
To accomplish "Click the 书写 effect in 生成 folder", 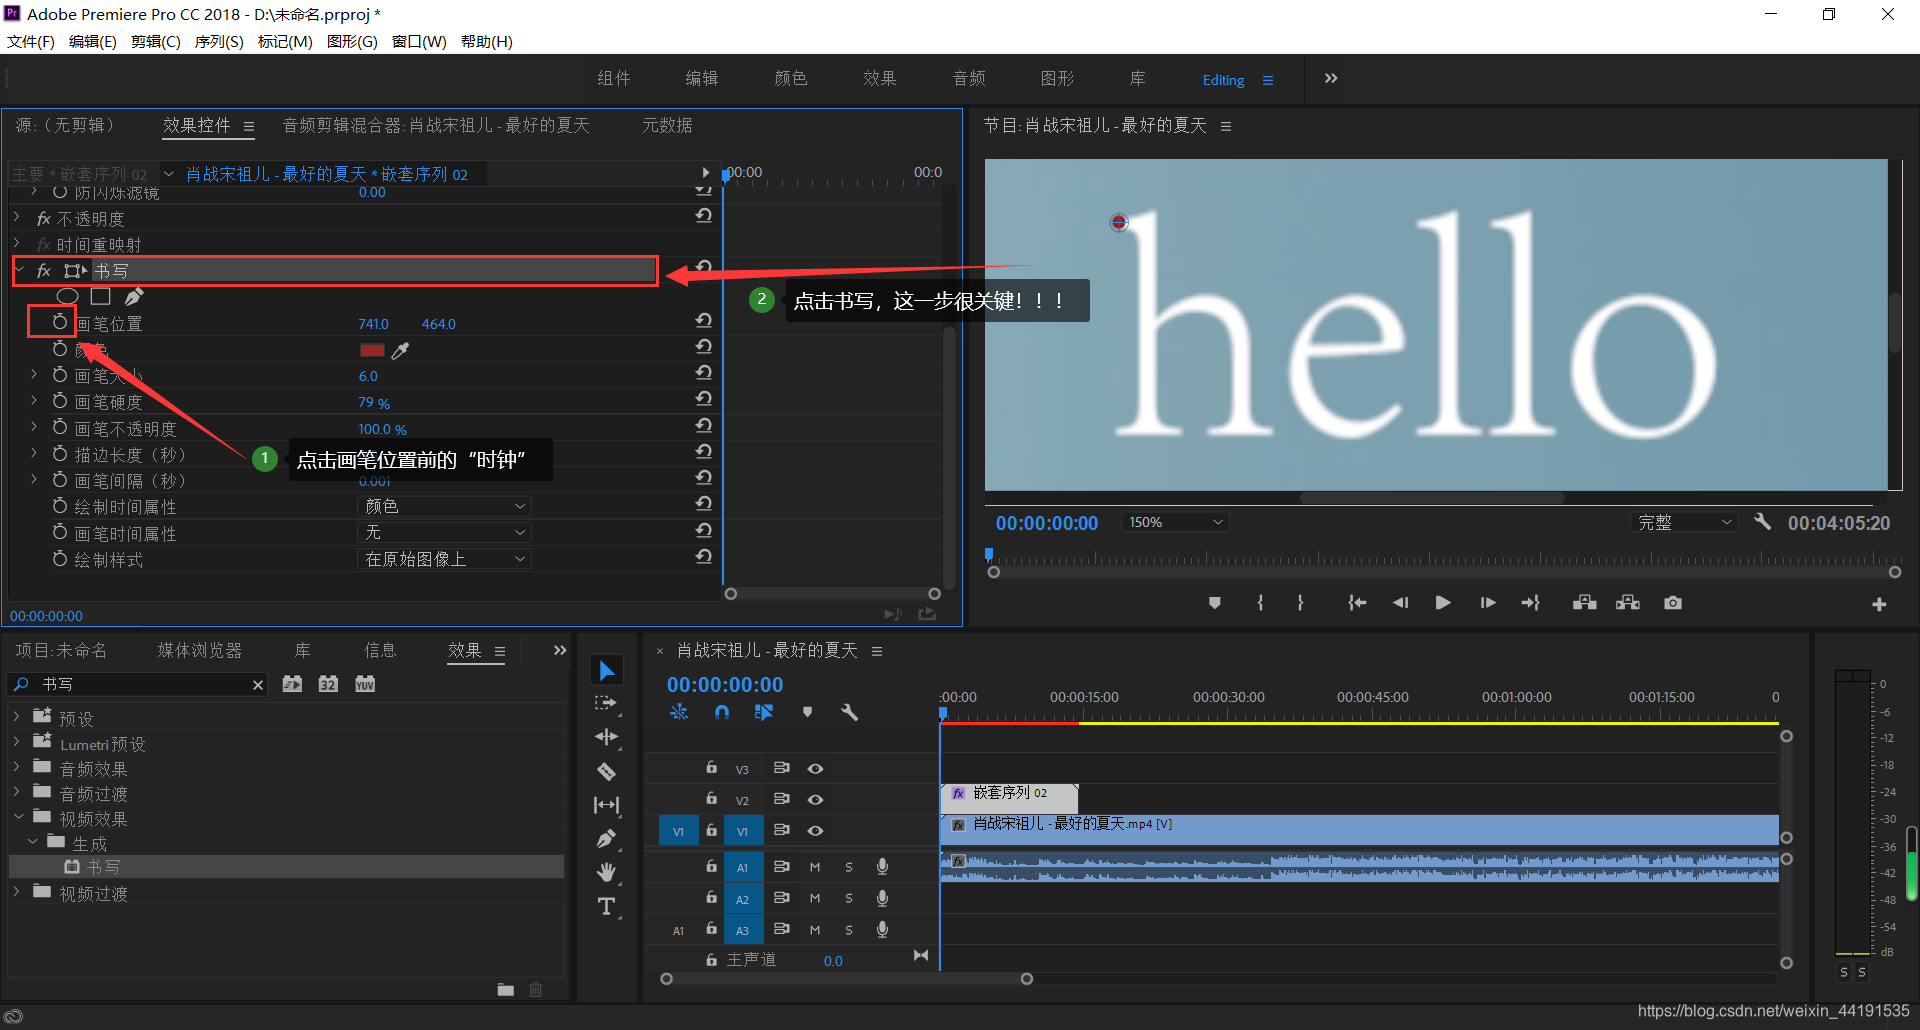I will [103, 867].
